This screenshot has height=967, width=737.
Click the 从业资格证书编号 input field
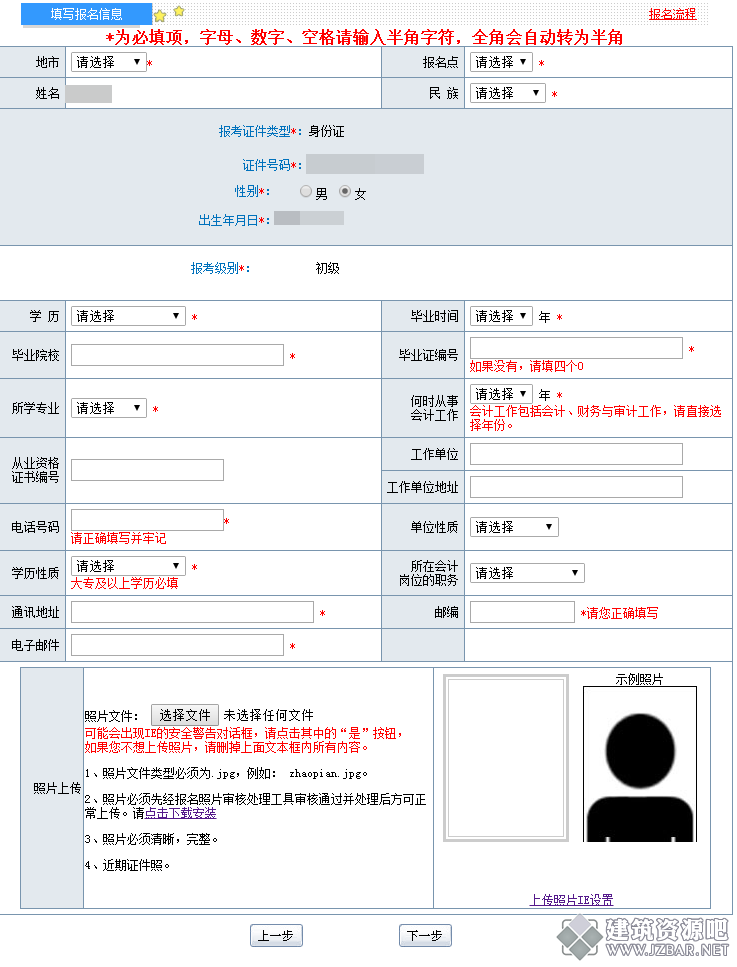[x=147, y=470]
